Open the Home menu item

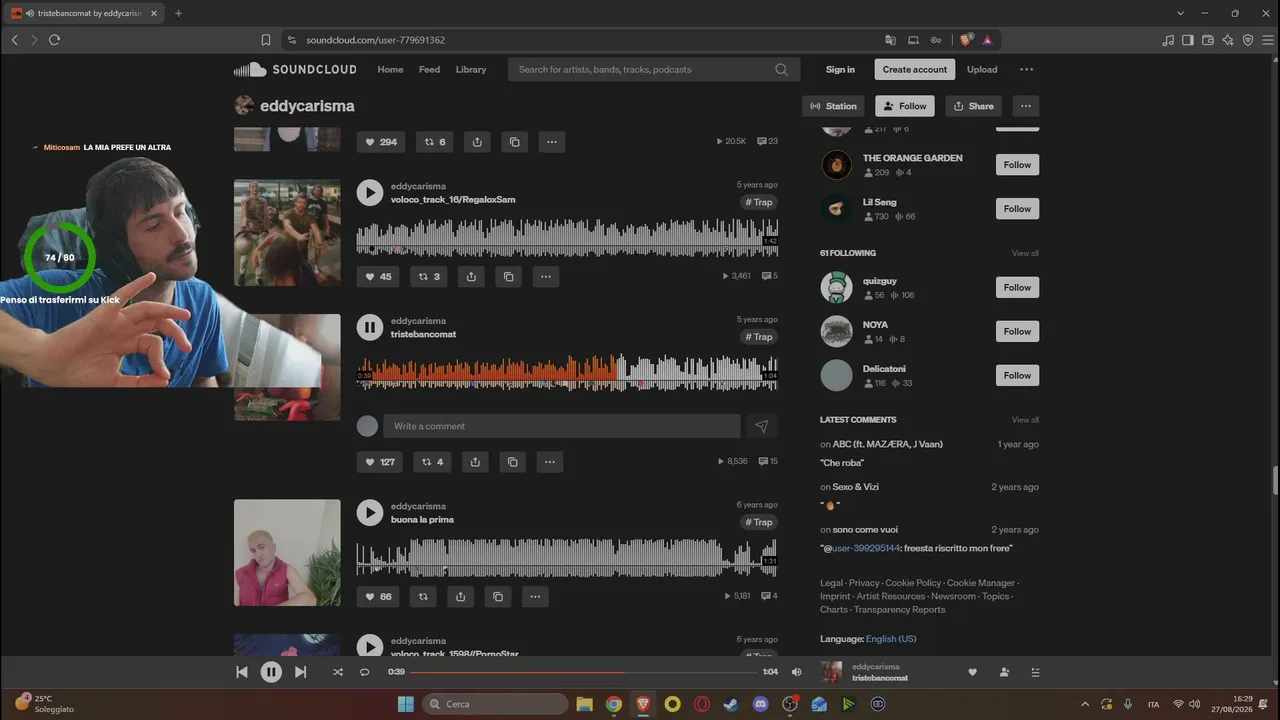point(390,70)
